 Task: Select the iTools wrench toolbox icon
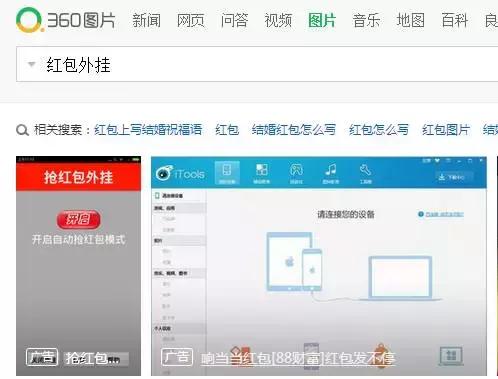click(x=365, y=173)
